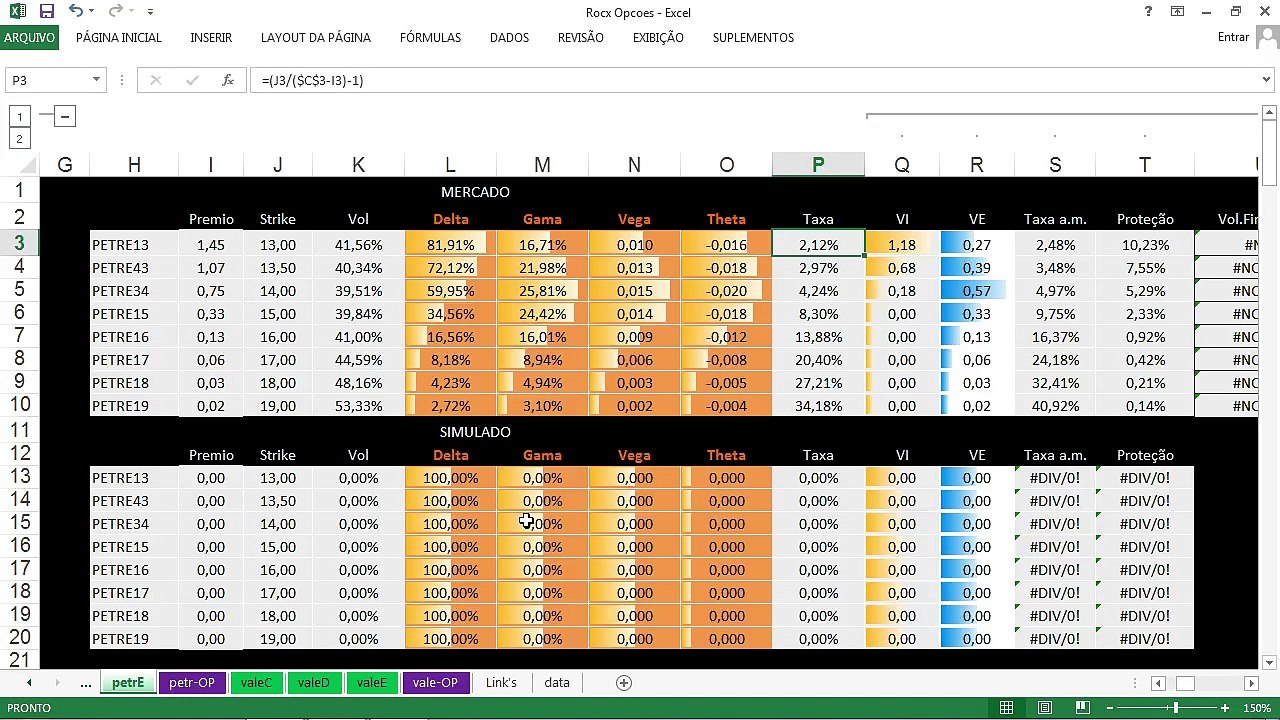Open the Quick Access Toolbar customize dropdown

150,12
